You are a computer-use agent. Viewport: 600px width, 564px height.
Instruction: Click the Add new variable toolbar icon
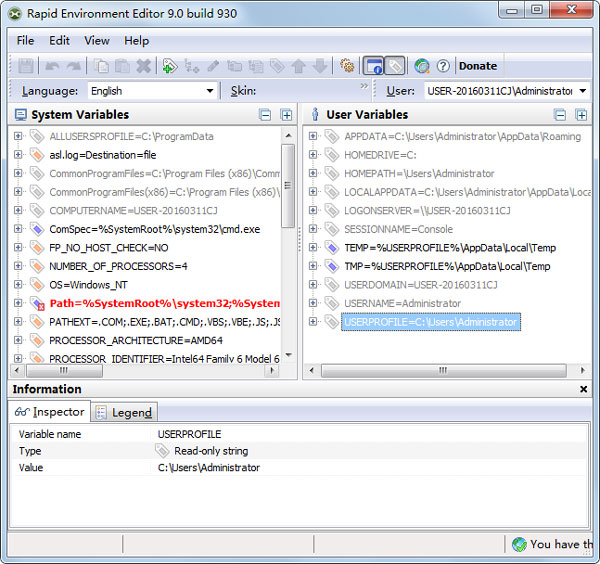[169, 66]
